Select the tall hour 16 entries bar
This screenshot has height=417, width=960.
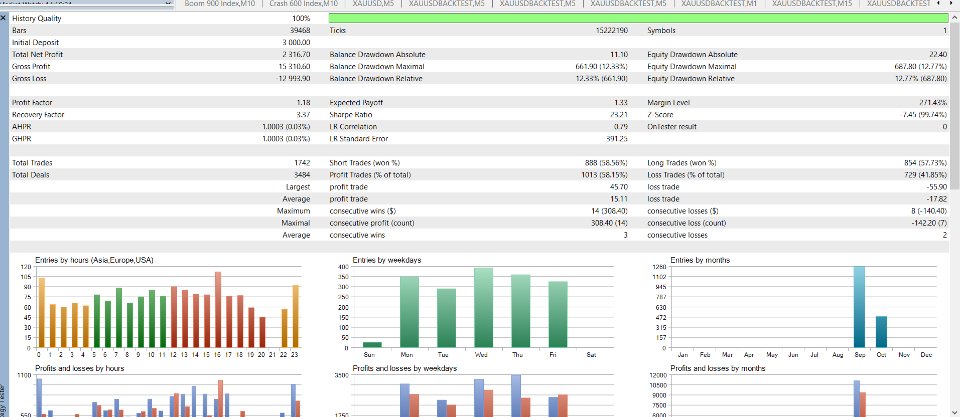[x=218, y=310]
